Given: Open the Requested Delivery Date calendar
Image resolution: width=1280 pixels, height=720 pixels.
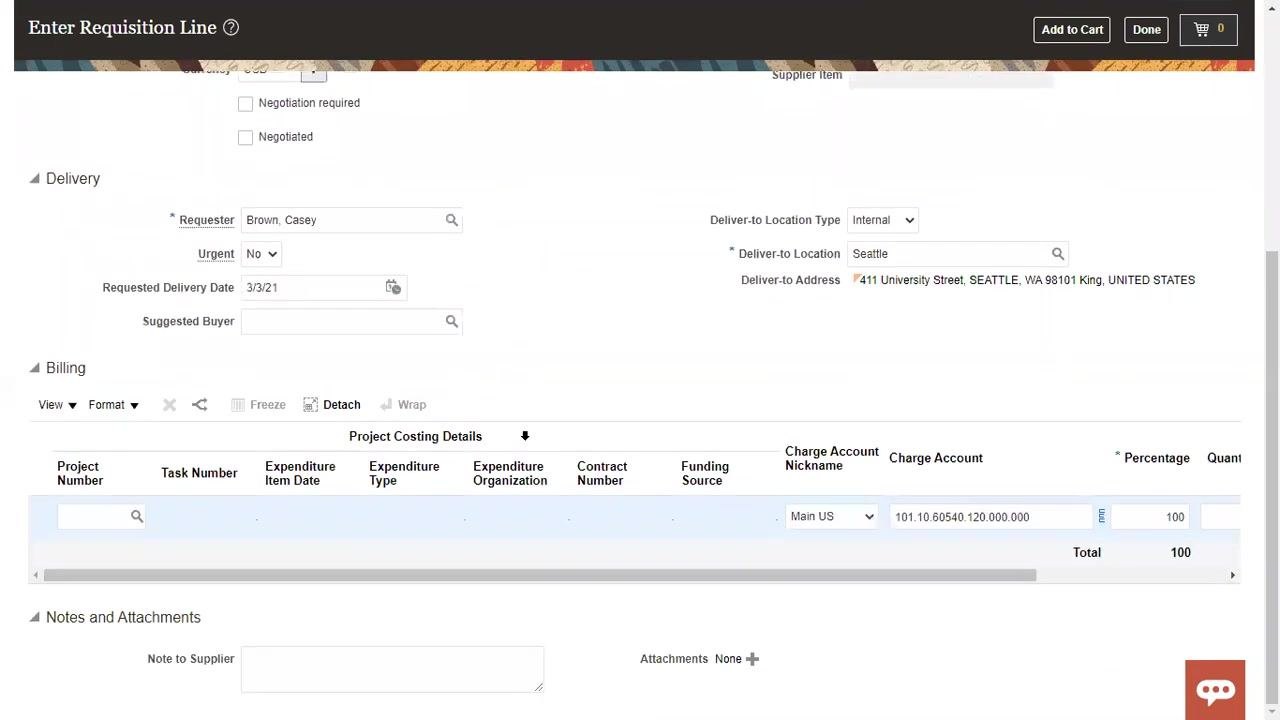Looking at the screenshot, I should (393, 287).
